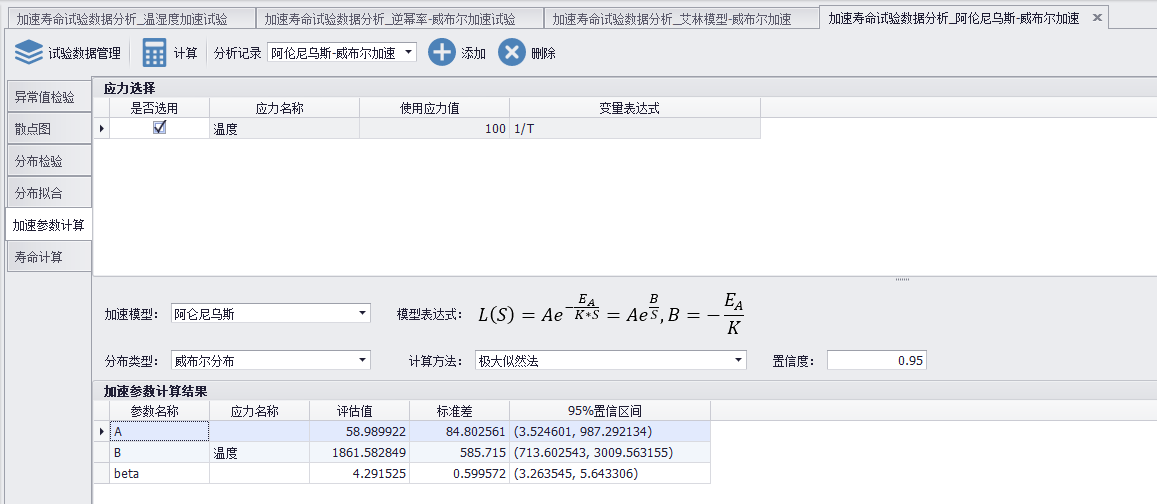Click the 变量表达式 column header
The image size is (1157, 504).
click(x=635, y=108)
